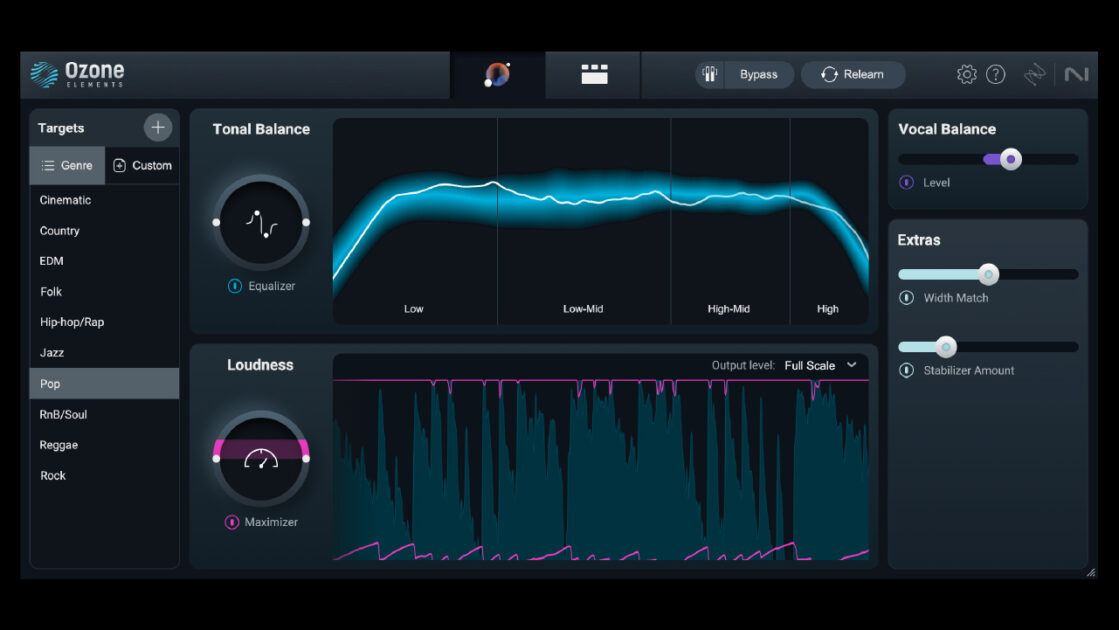This screenshot has height=630, width=1119.
Task: Toggle gain match icon beside Bypass
Action: [709, 74]
